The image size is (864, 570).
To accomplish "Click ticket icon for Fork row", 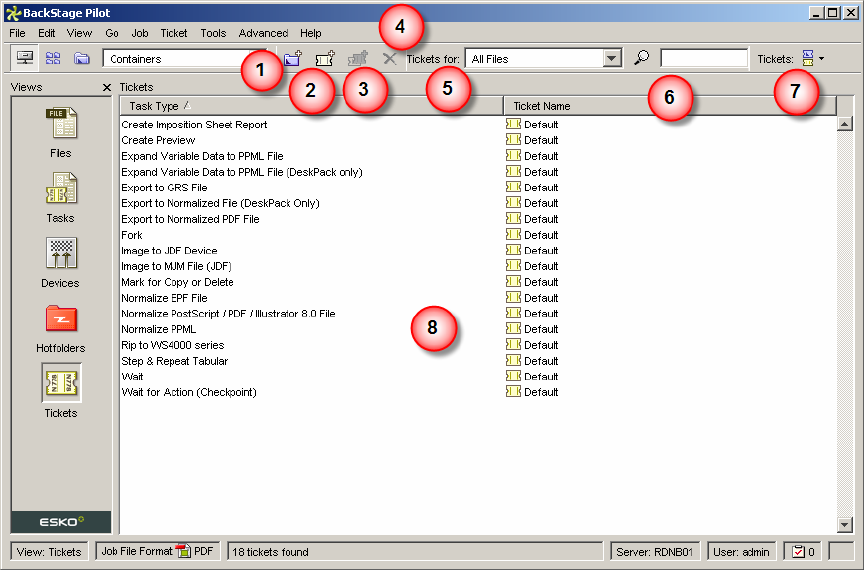I will pyautogui.click(x=513, y=234).
